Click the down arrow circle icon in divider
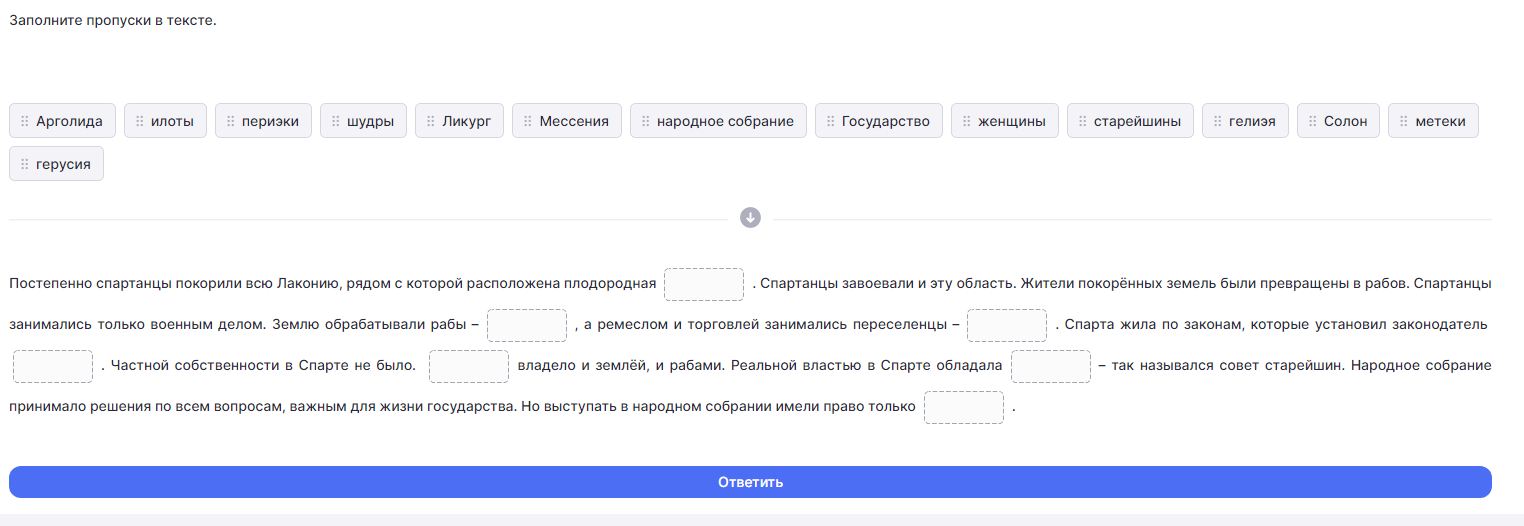 click(x=750, y=218)
